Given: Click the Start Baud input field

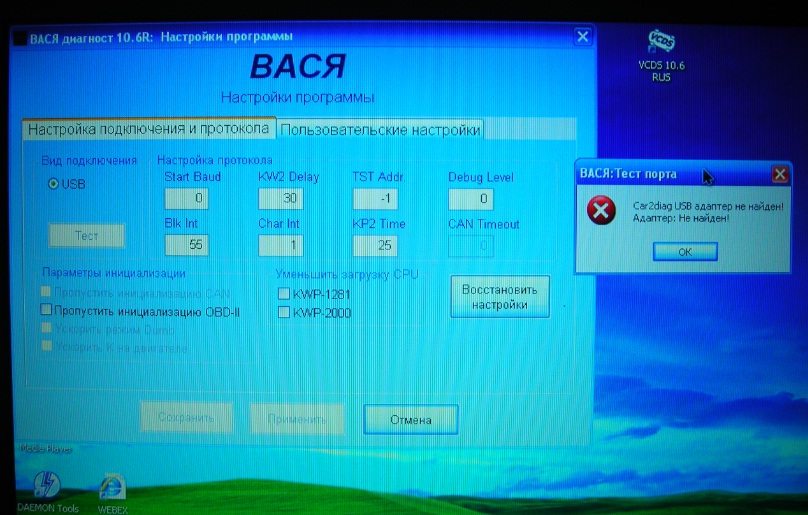Looking at the screenshot, I should coord(187,198).
